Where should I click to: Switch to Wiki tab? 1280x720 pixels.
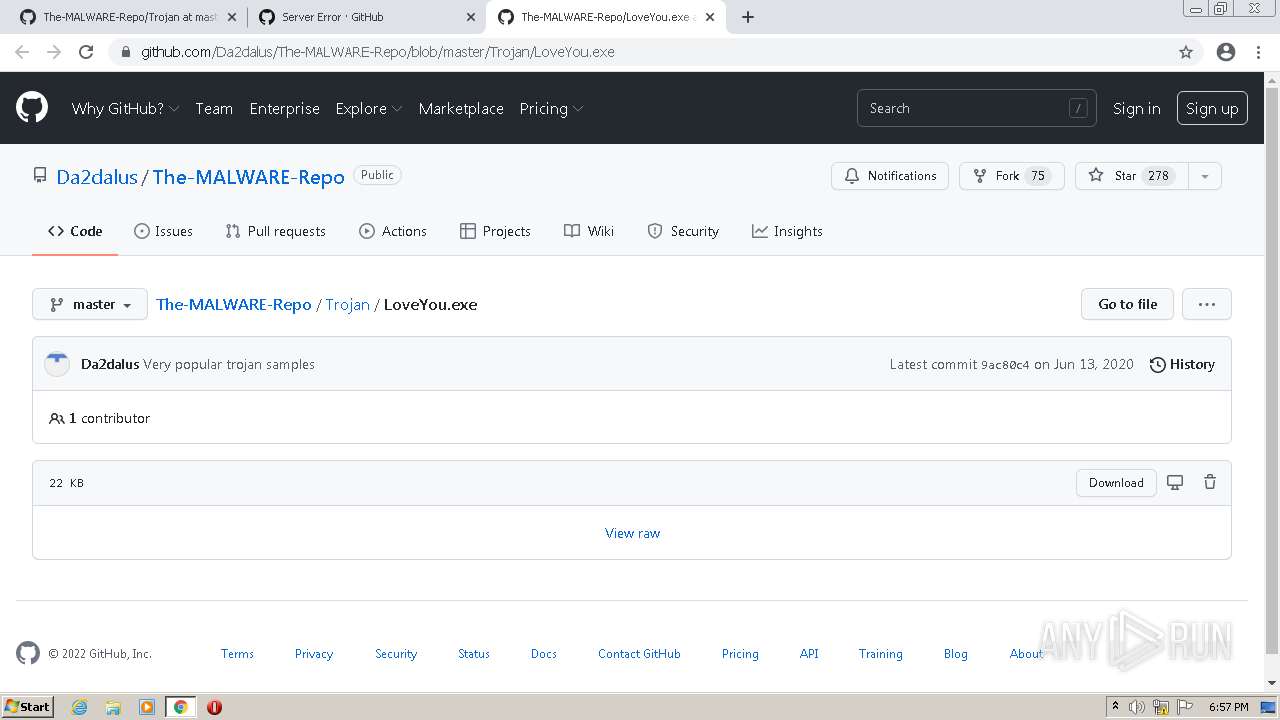[x=589, y=231]
